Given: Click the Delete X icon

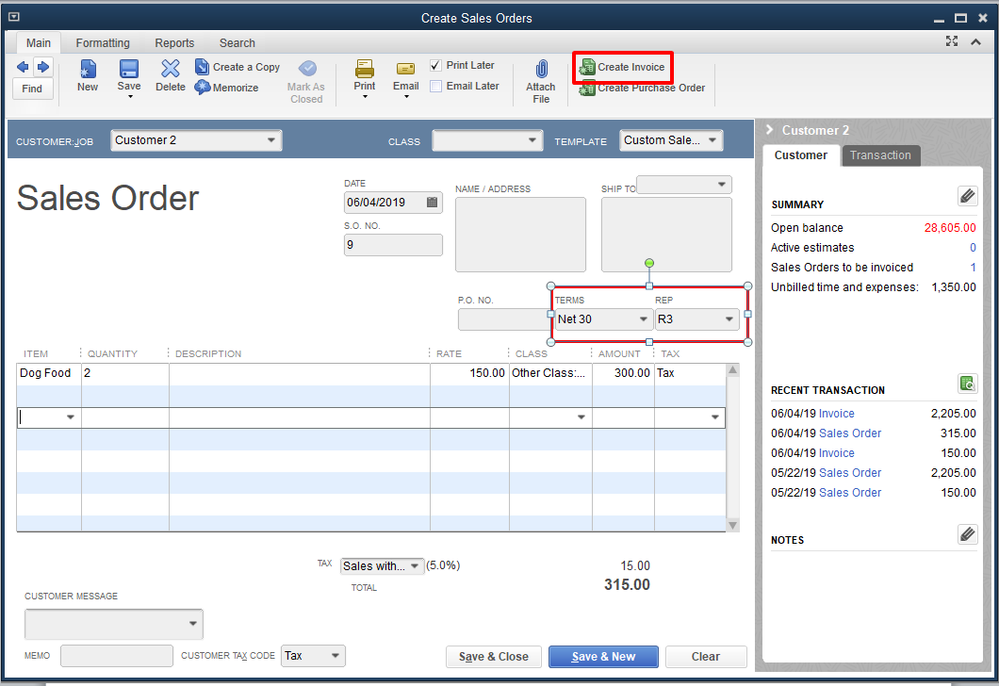Looking at the screenshot, I should click(x=170, y=68).
